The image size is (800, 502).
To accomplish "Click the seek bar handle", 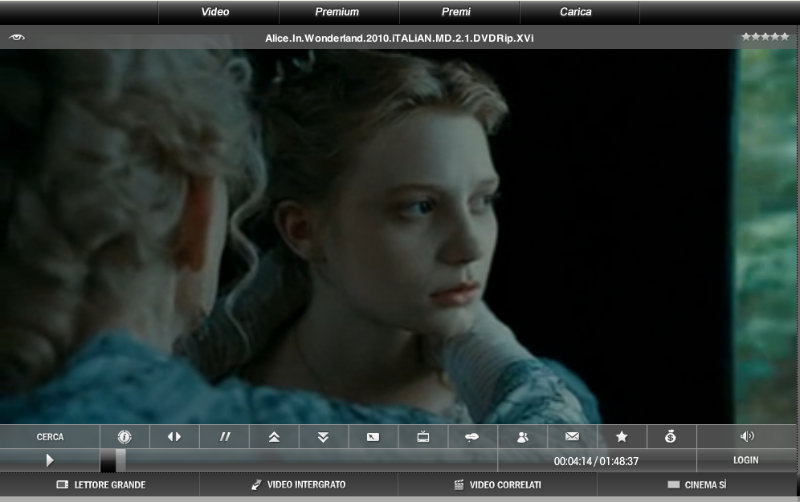I will click(x=120, y=461).
